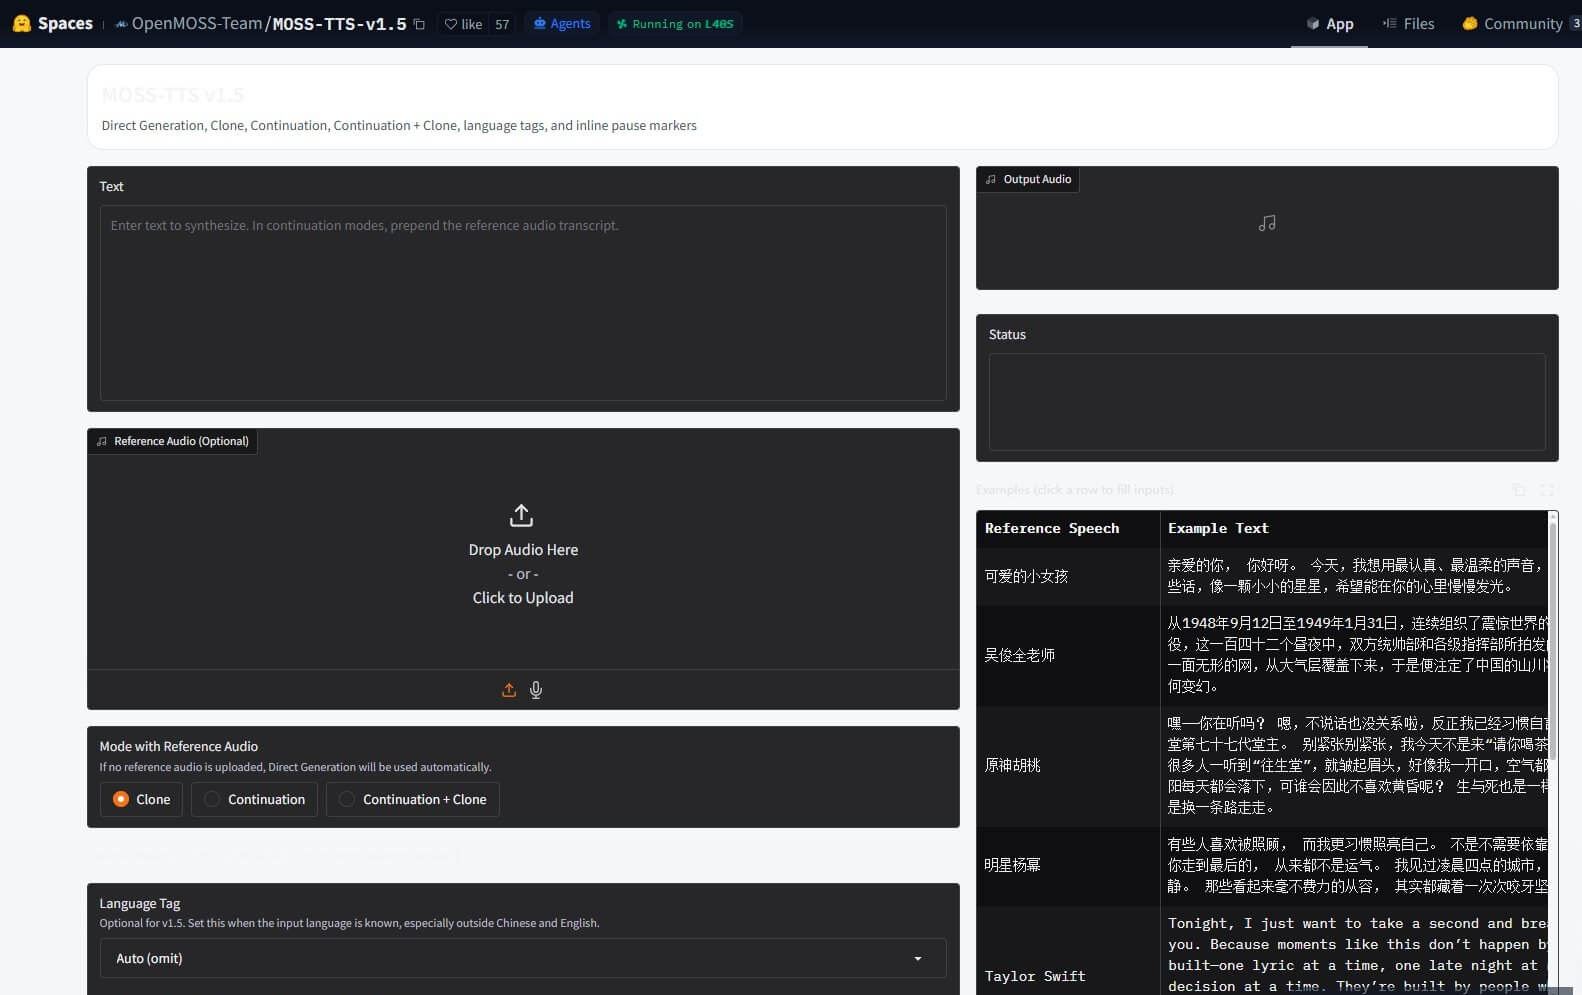This screenshot has width=1582, height=995.
Task: Open the Hugging Face Spaces logo
Action: tap(52, 23)
